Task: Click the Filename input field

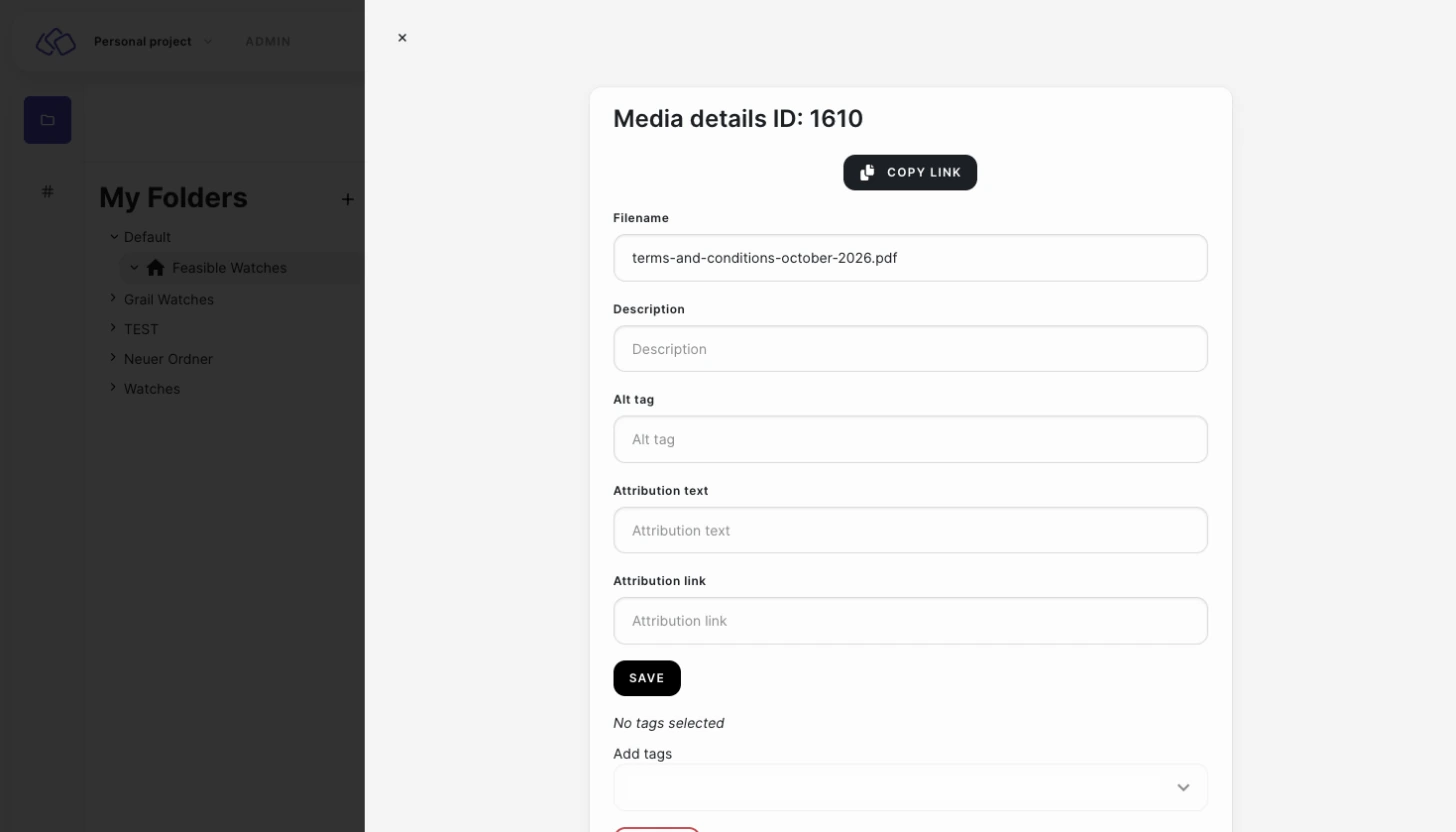Action: click(910, 258)
